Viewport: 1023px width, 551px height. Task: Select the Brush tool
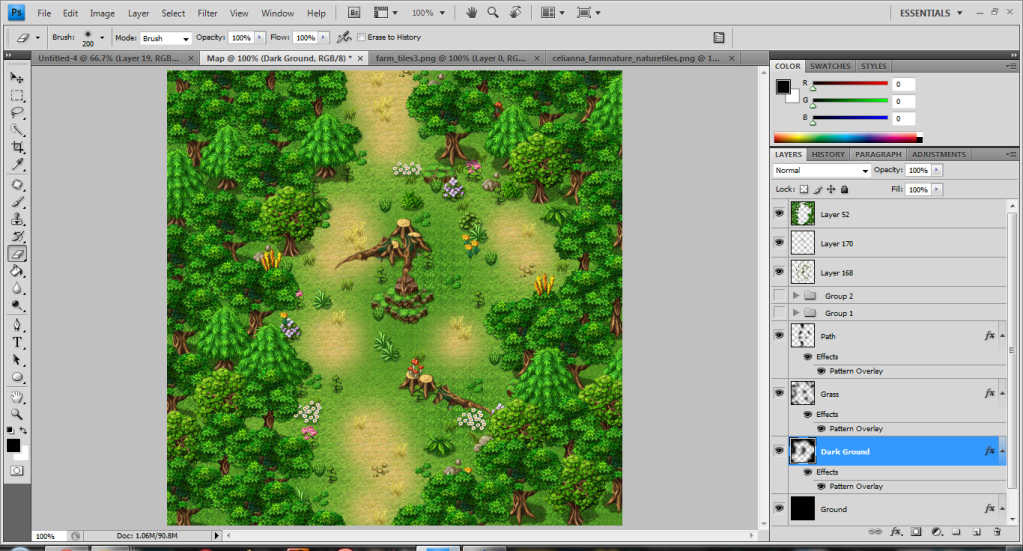17,202
